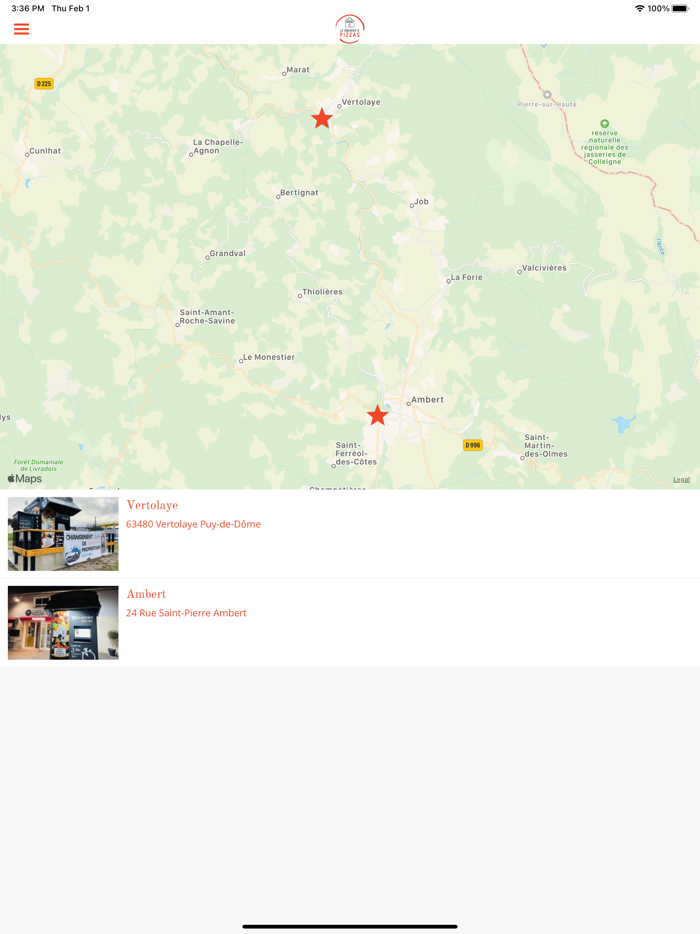The image size is (700, 934).
Task: Open the Ambert shop photo
Action: [63, 622]
